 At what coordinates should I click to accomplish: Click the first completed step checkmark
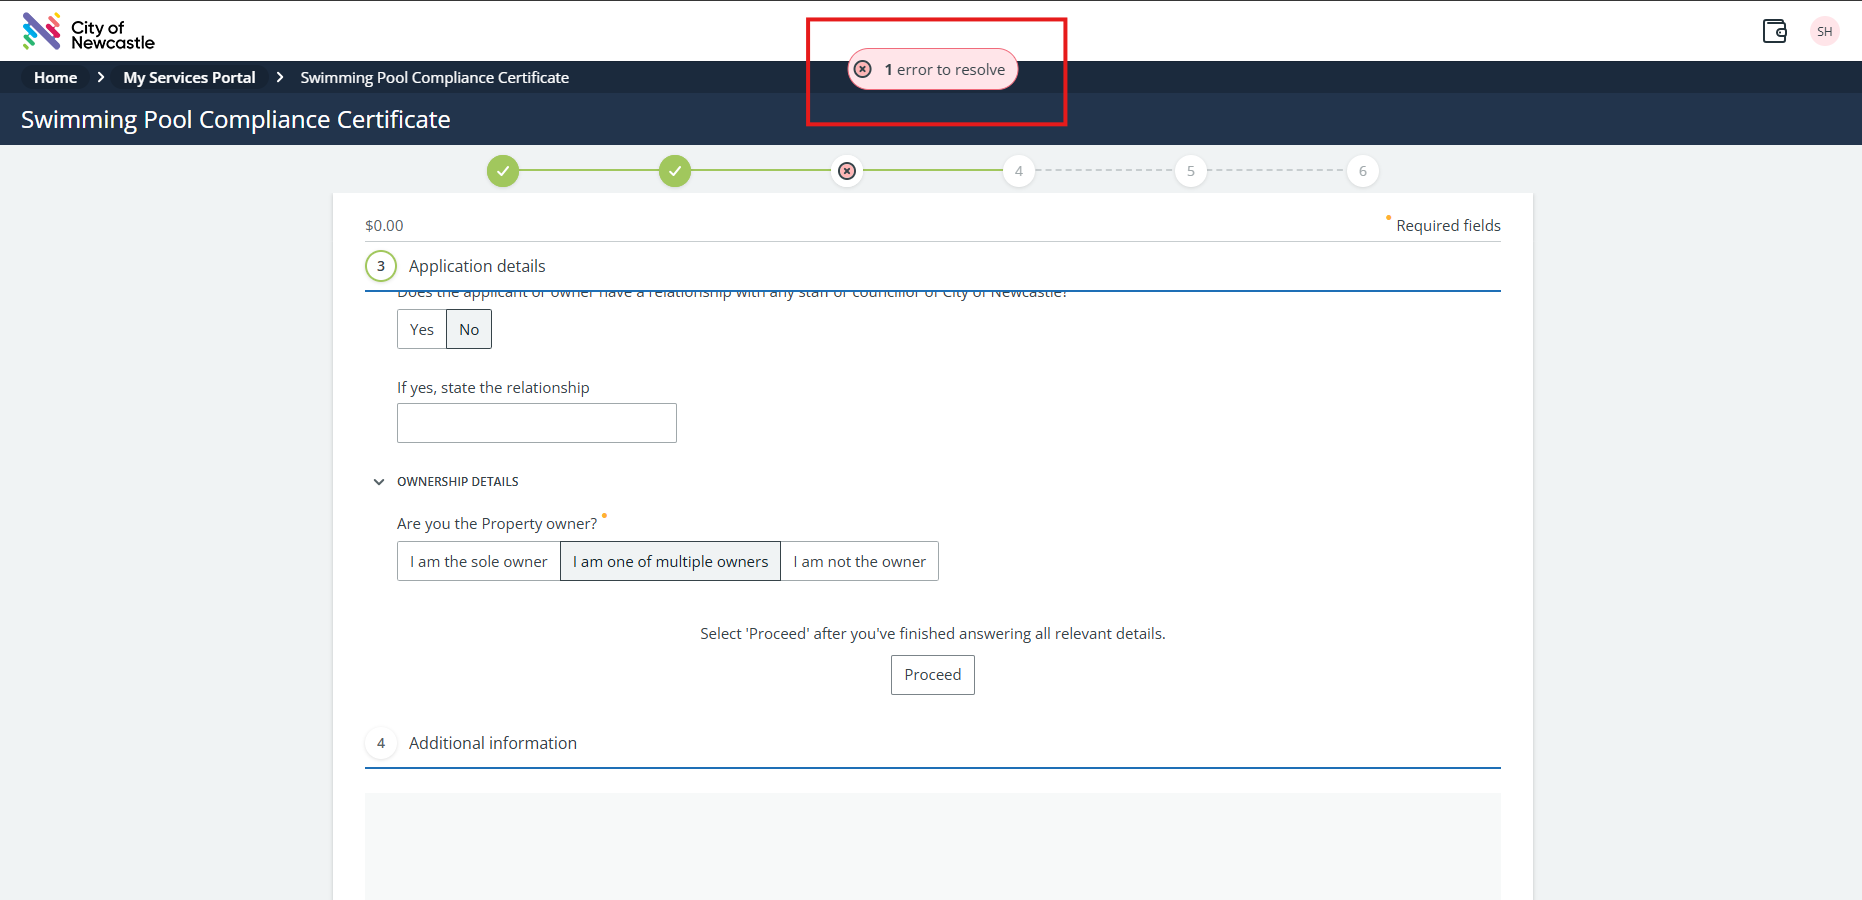click(503, 171)
